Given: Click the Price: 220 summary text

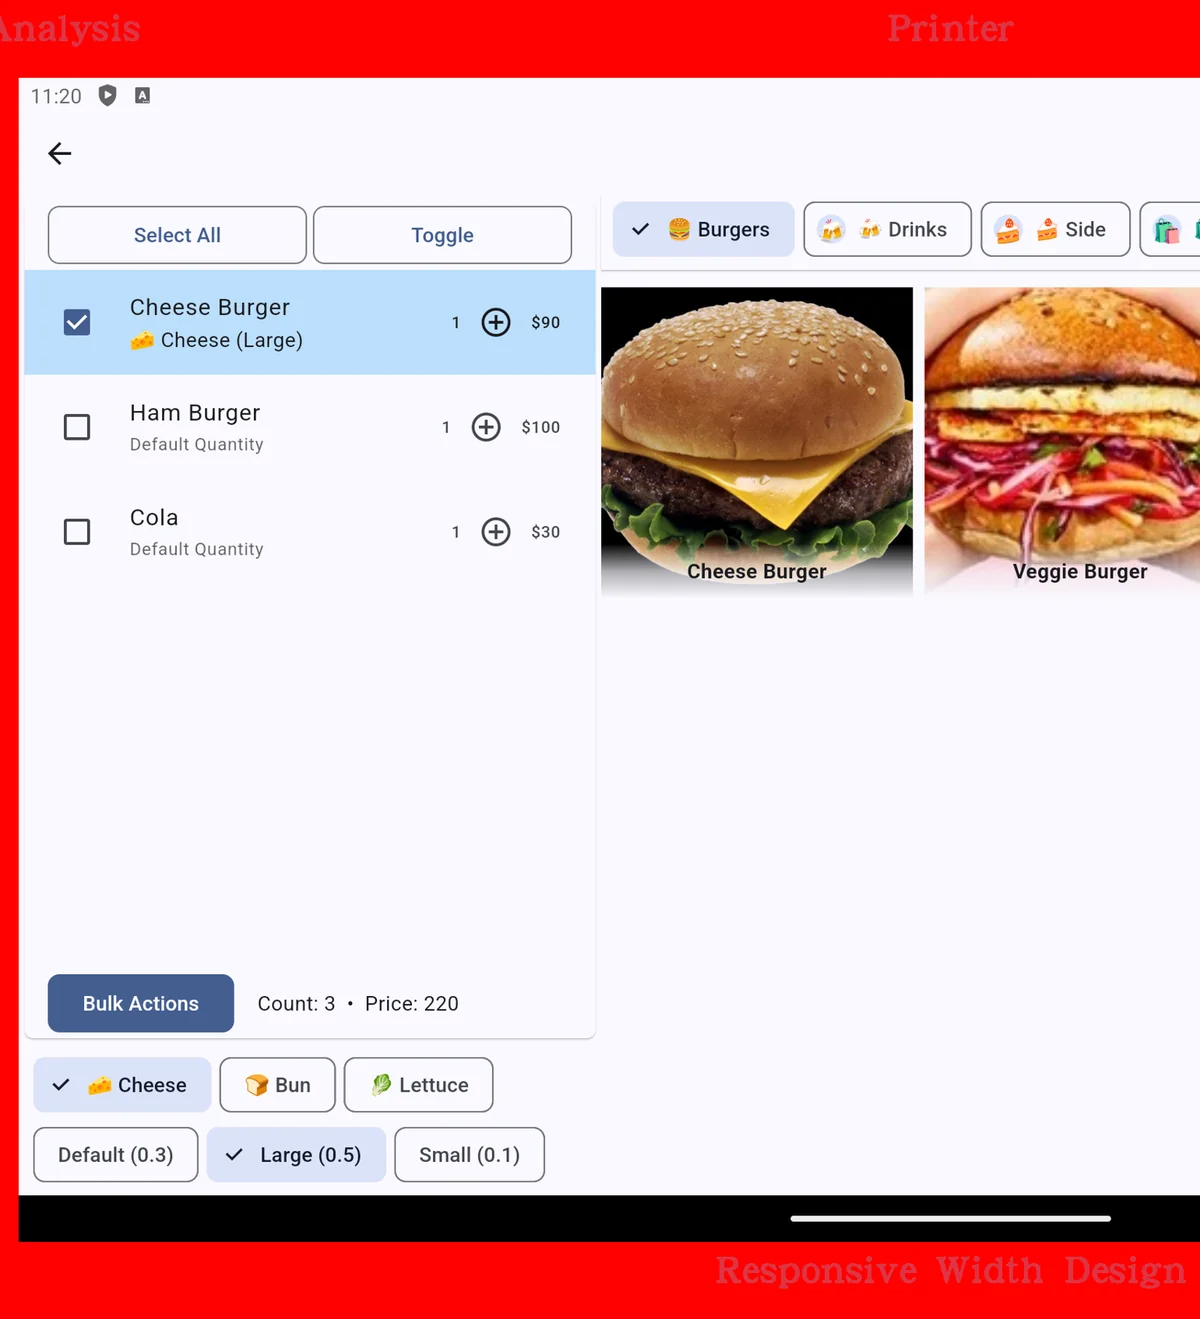Looking at the screenshot, I should pyautogui.click(x=412, y=1004).
